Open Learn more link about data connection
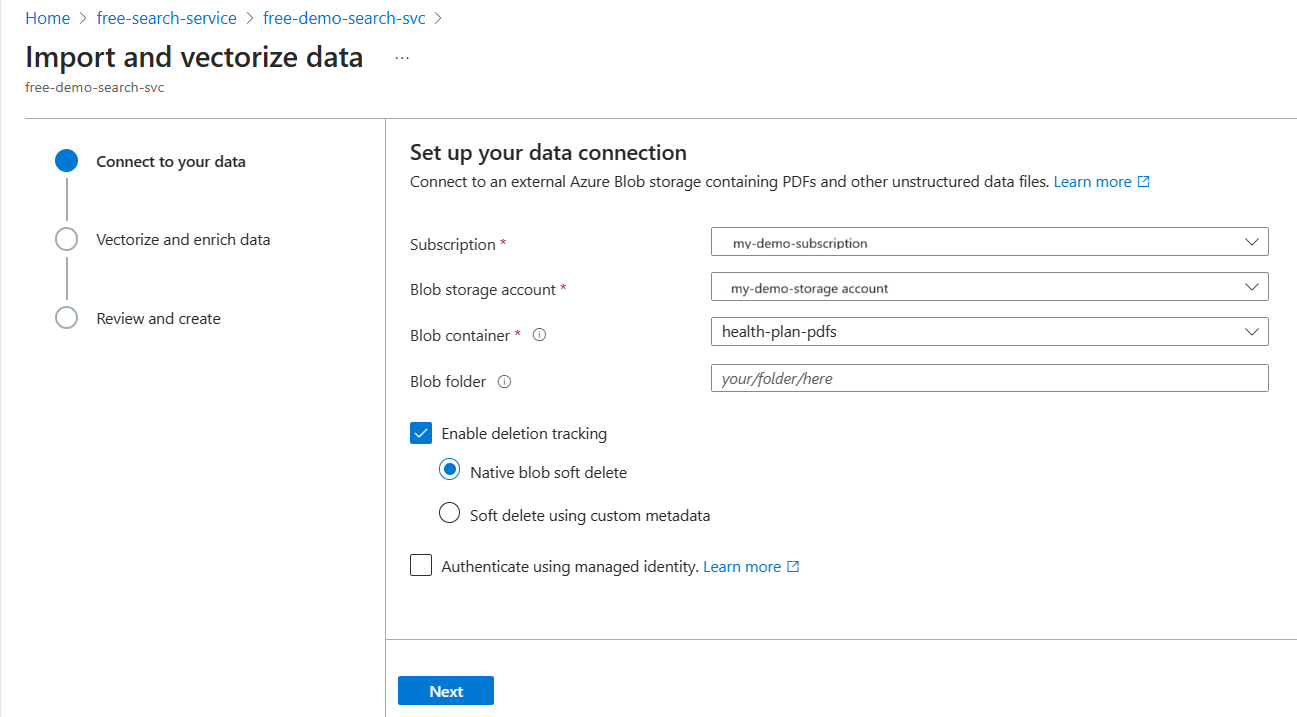 coord(1092,182)
